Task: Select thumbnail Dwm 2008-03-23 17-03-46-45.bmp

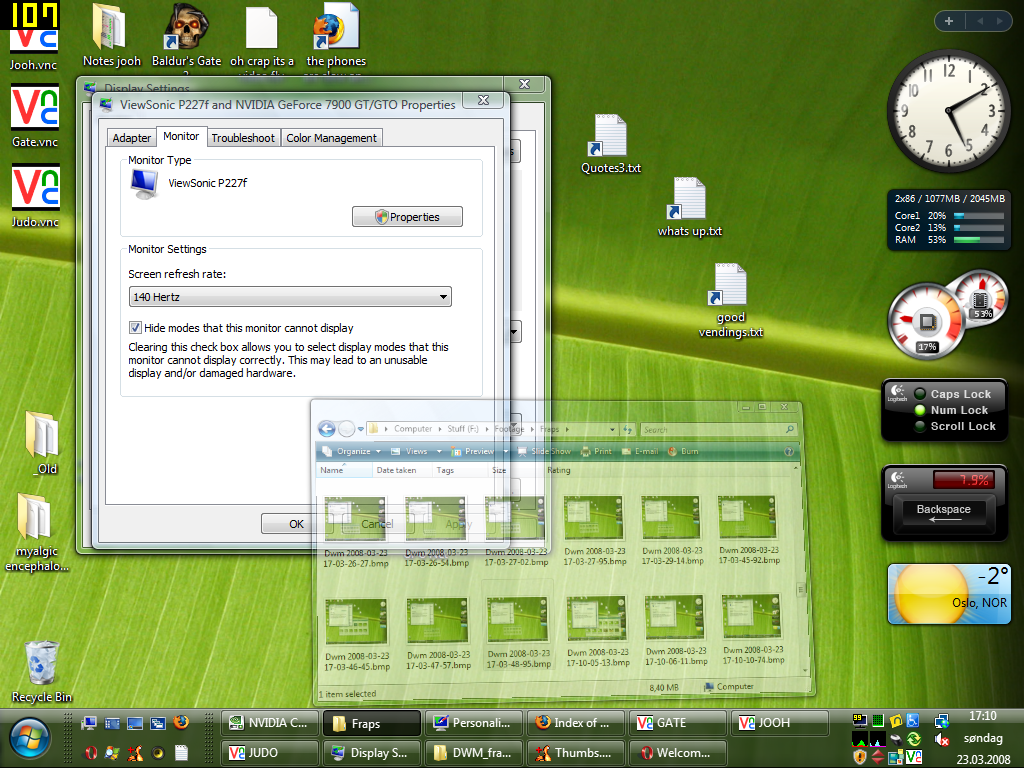Action: point(357,635)
